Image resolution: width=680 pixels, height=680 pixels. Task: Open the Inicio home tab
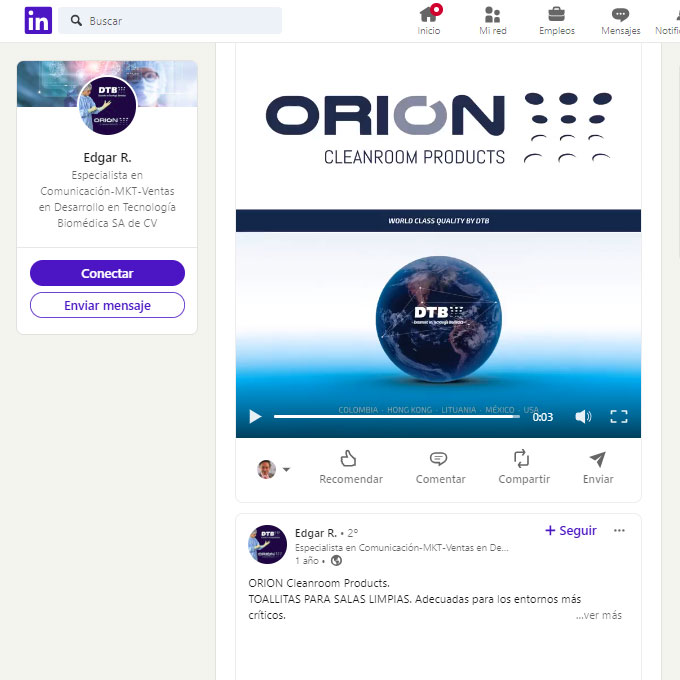pyautogui.click(x=429, y=21)
